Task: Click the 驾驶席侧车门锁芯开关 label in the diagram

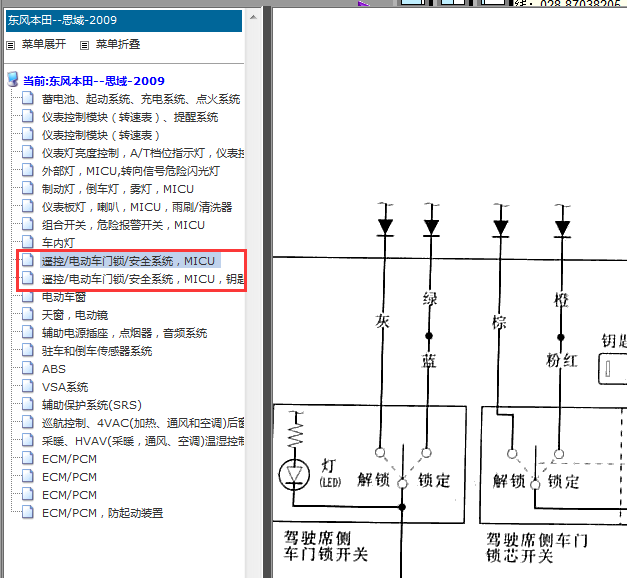Action: (537, 548)
